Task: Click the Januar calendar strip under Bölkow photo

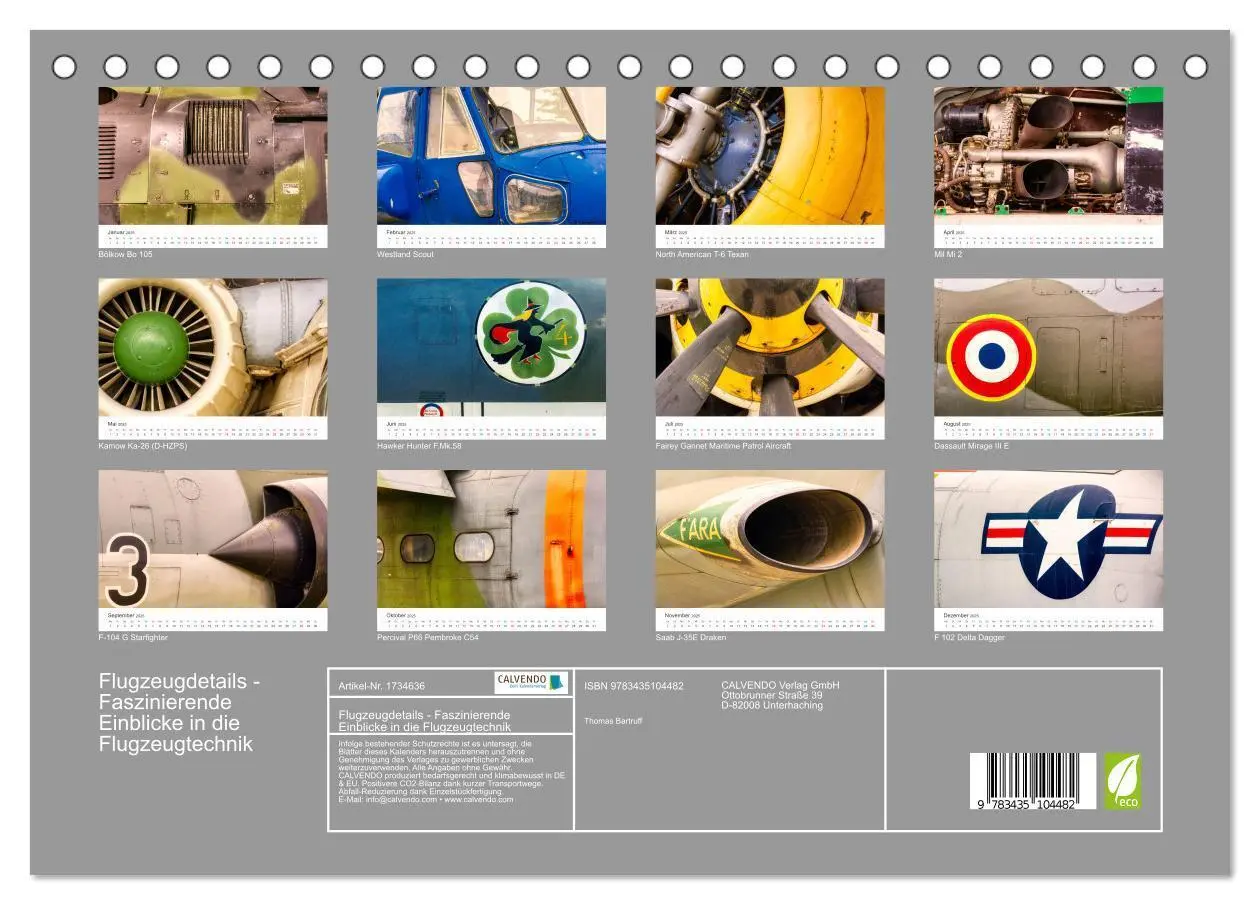Action: pos(213,236)
